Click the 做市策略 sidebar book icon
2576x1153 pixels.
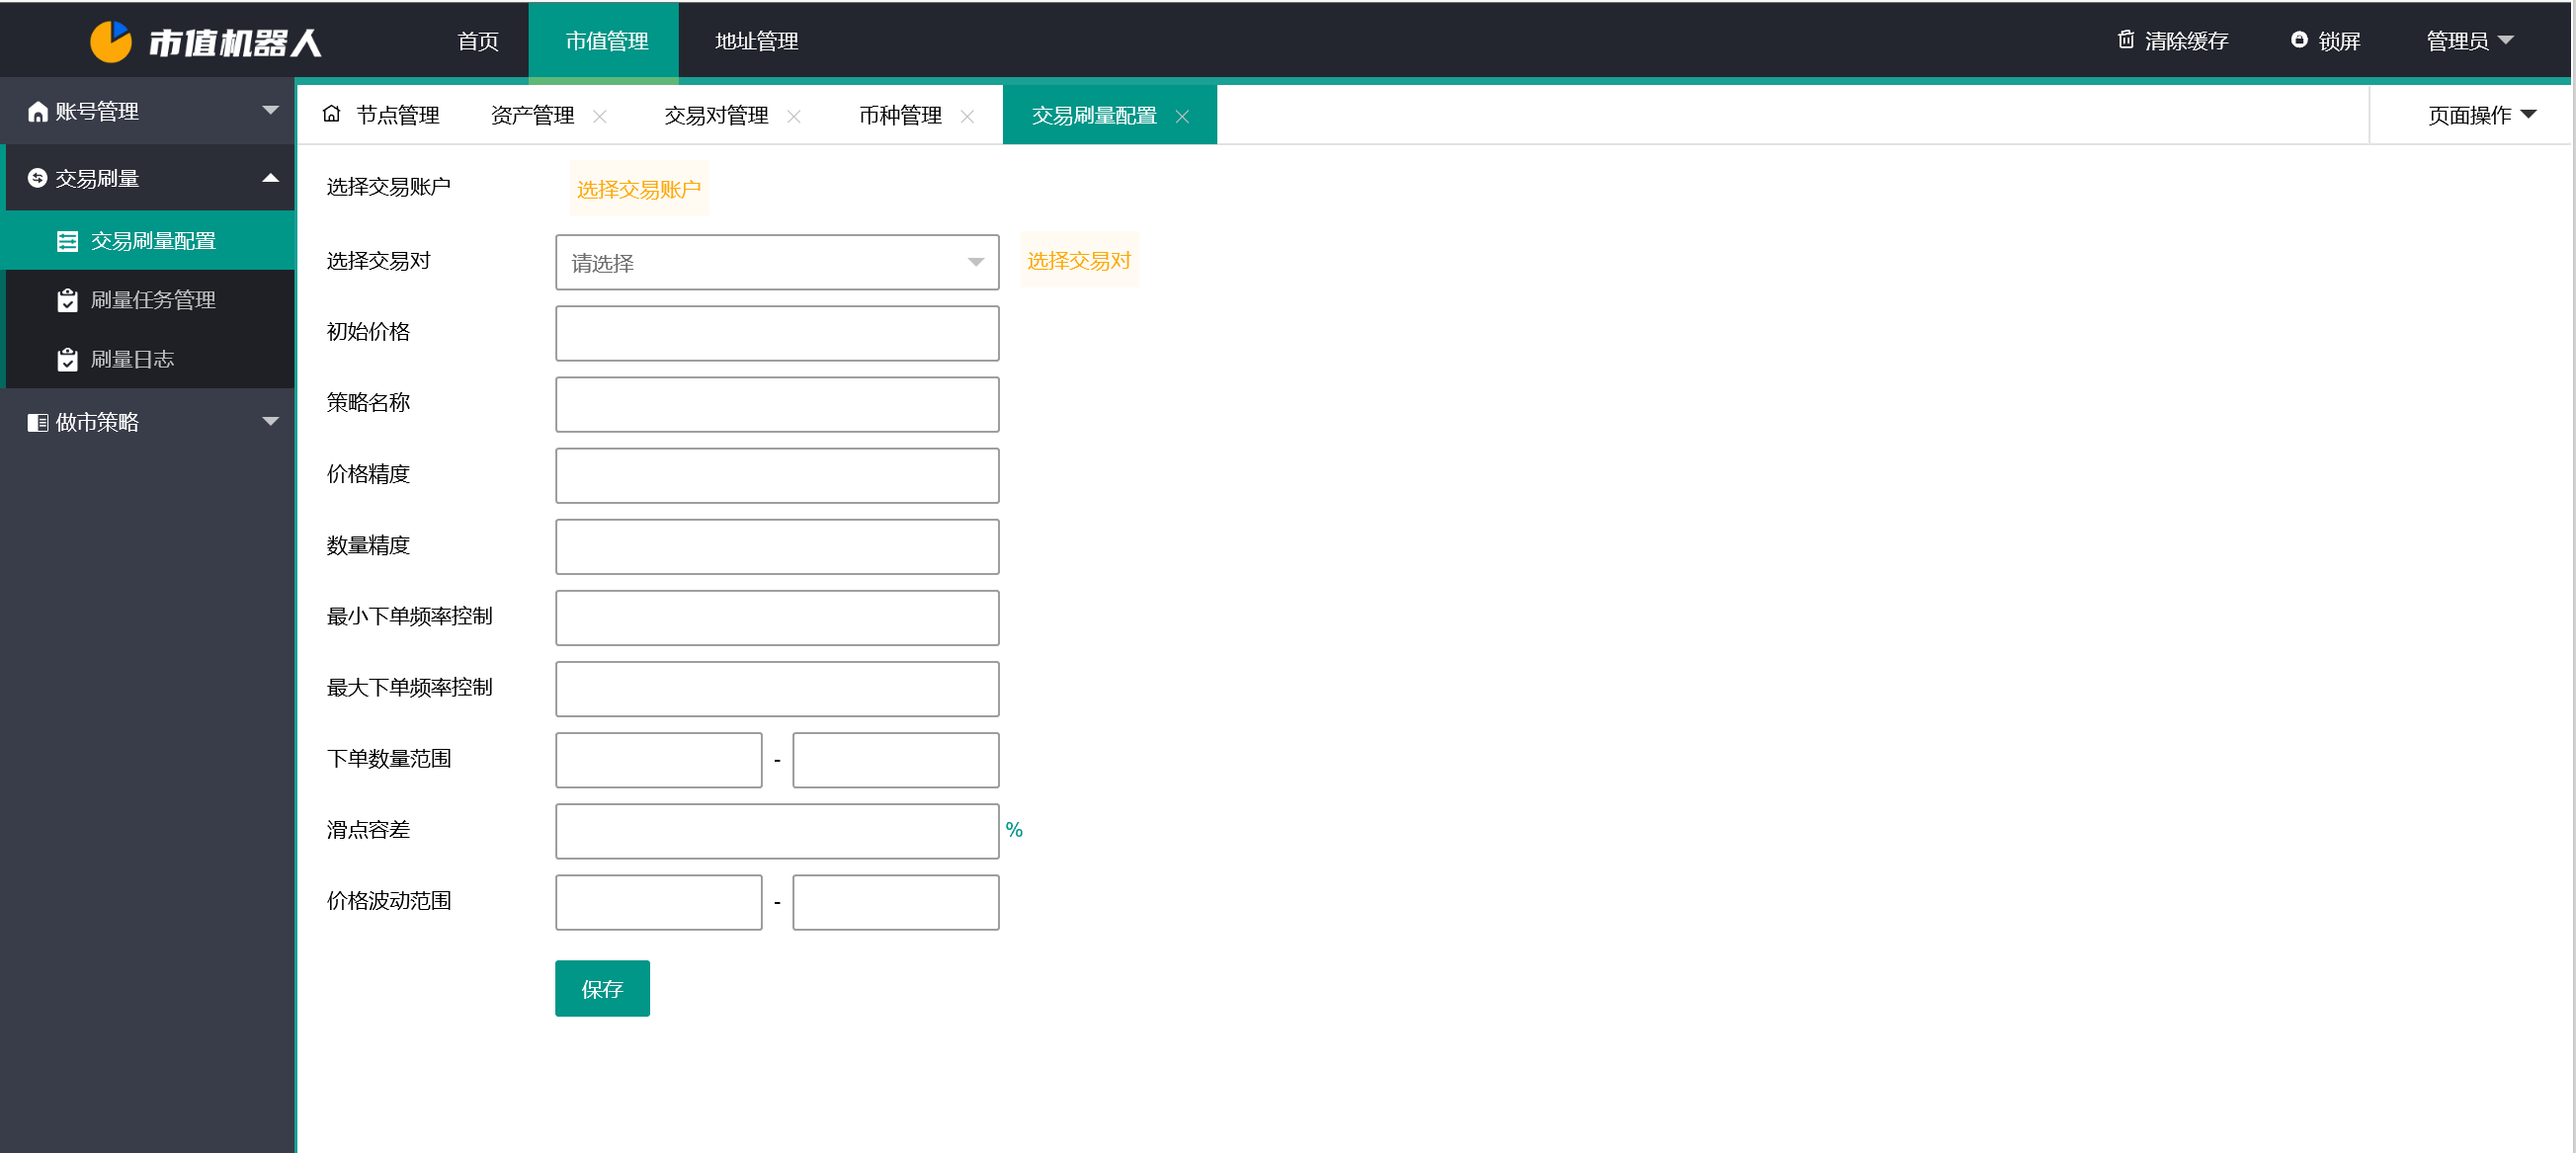tap(38, 422)
